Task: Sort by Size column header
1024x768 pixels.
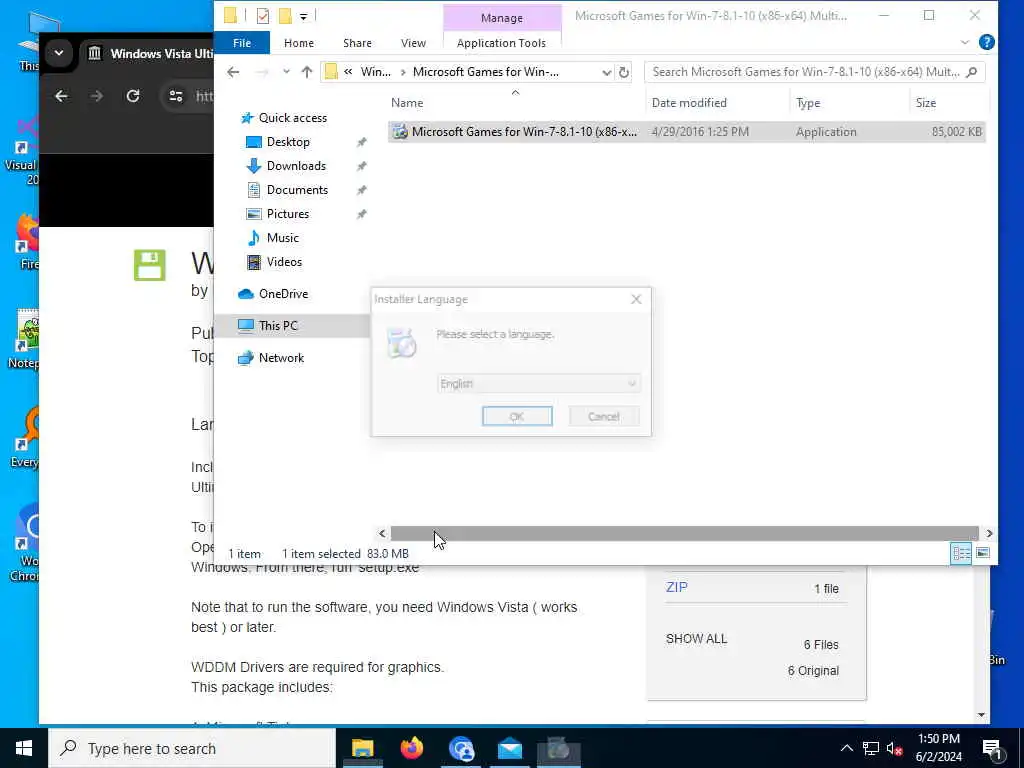Action: pyautogui.click(x=925, y=103)
